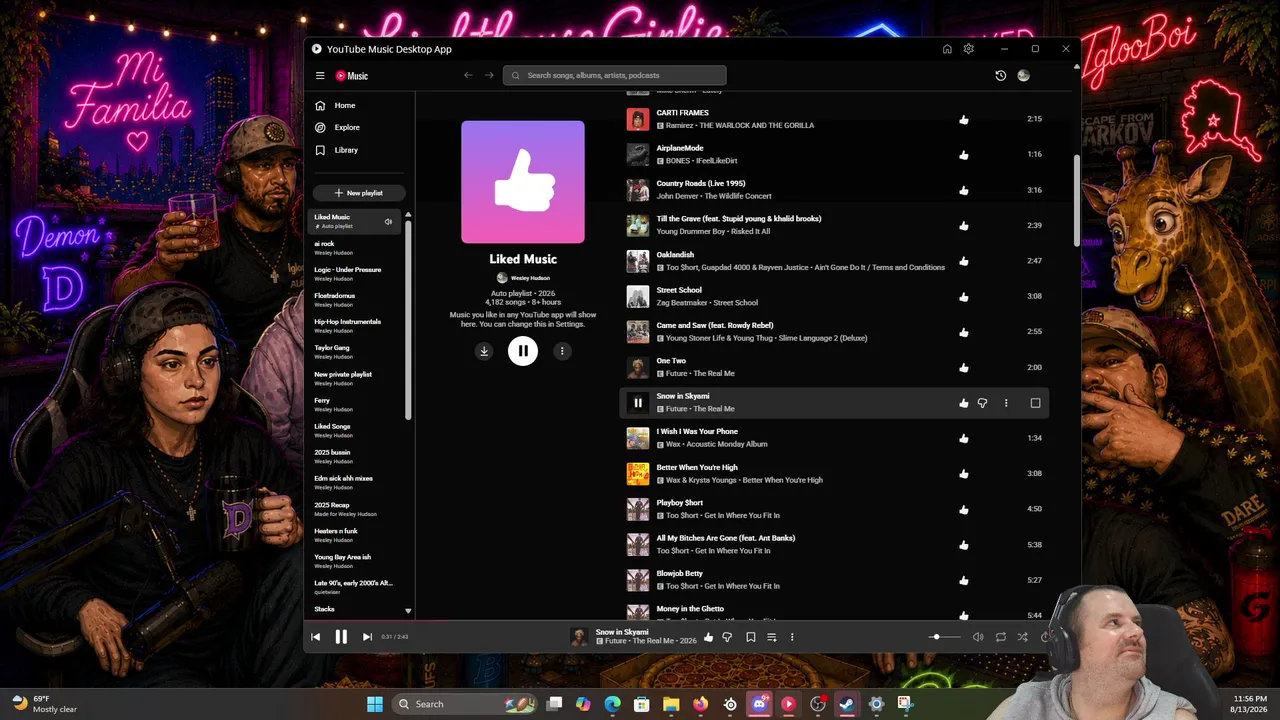Select the Snow in Skyami row checkbox
Viewport: 1280px width, 720px height.
click(x=1035, y=403)
